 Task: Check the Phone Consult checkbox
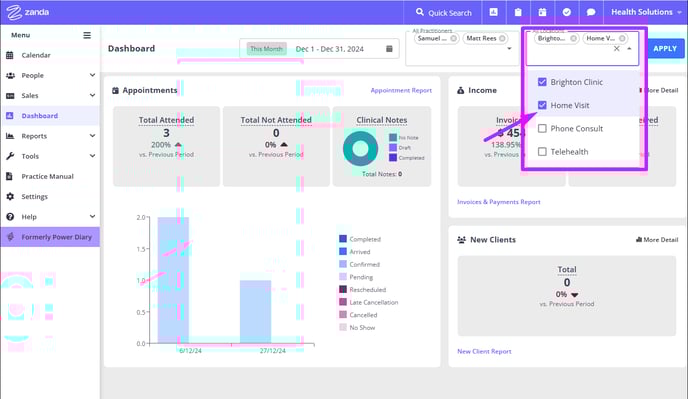pos(542,129)
